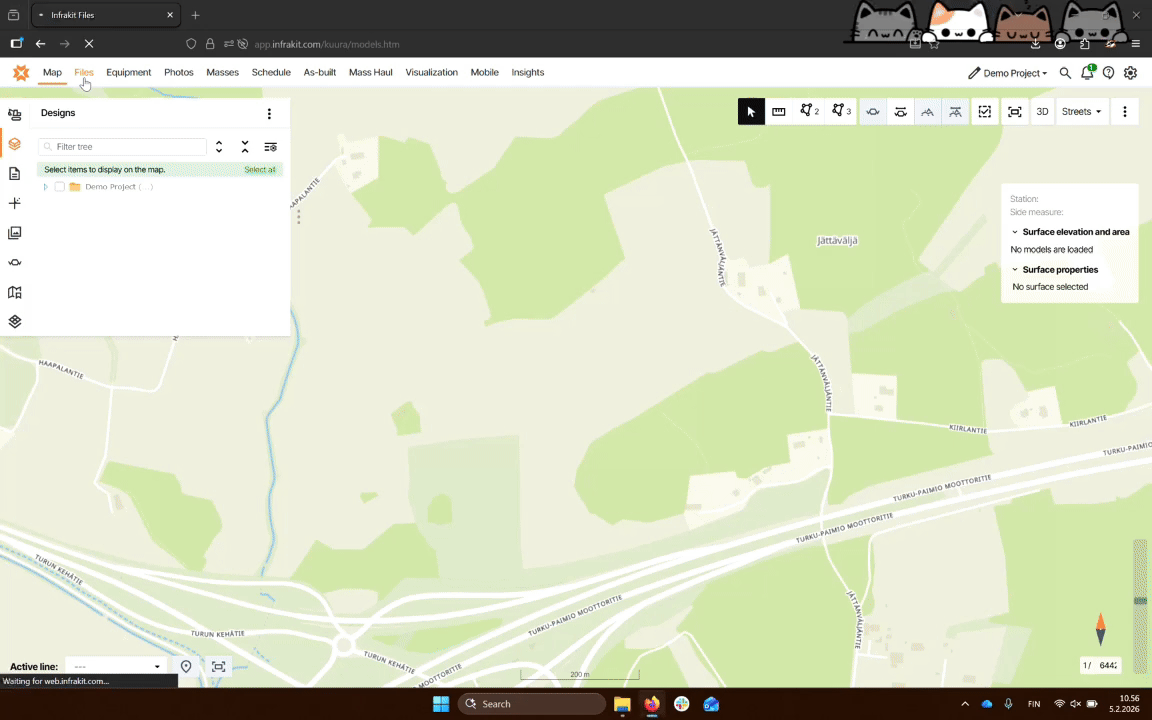Collapse Surface elevation and area section
Image resolution: width=1152 pixels, height=720 pixels.
point(1015,232)
